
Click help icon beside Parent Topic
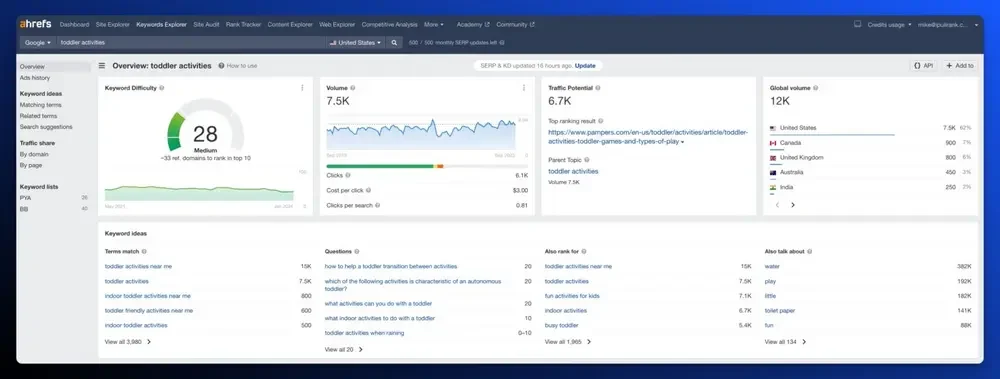[x=587, y=160]
